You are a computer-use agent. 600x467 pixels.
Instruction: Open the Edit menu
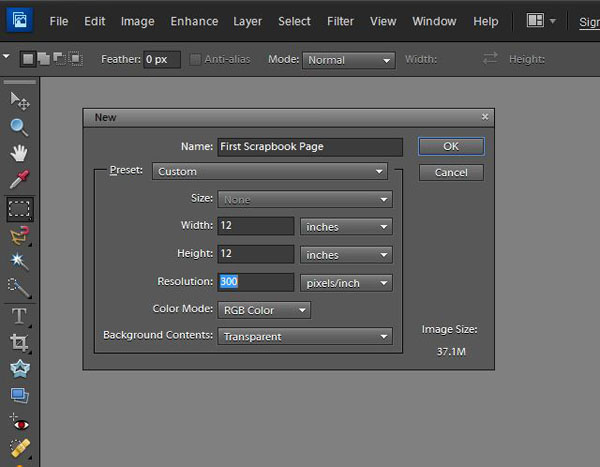(95, 21)
